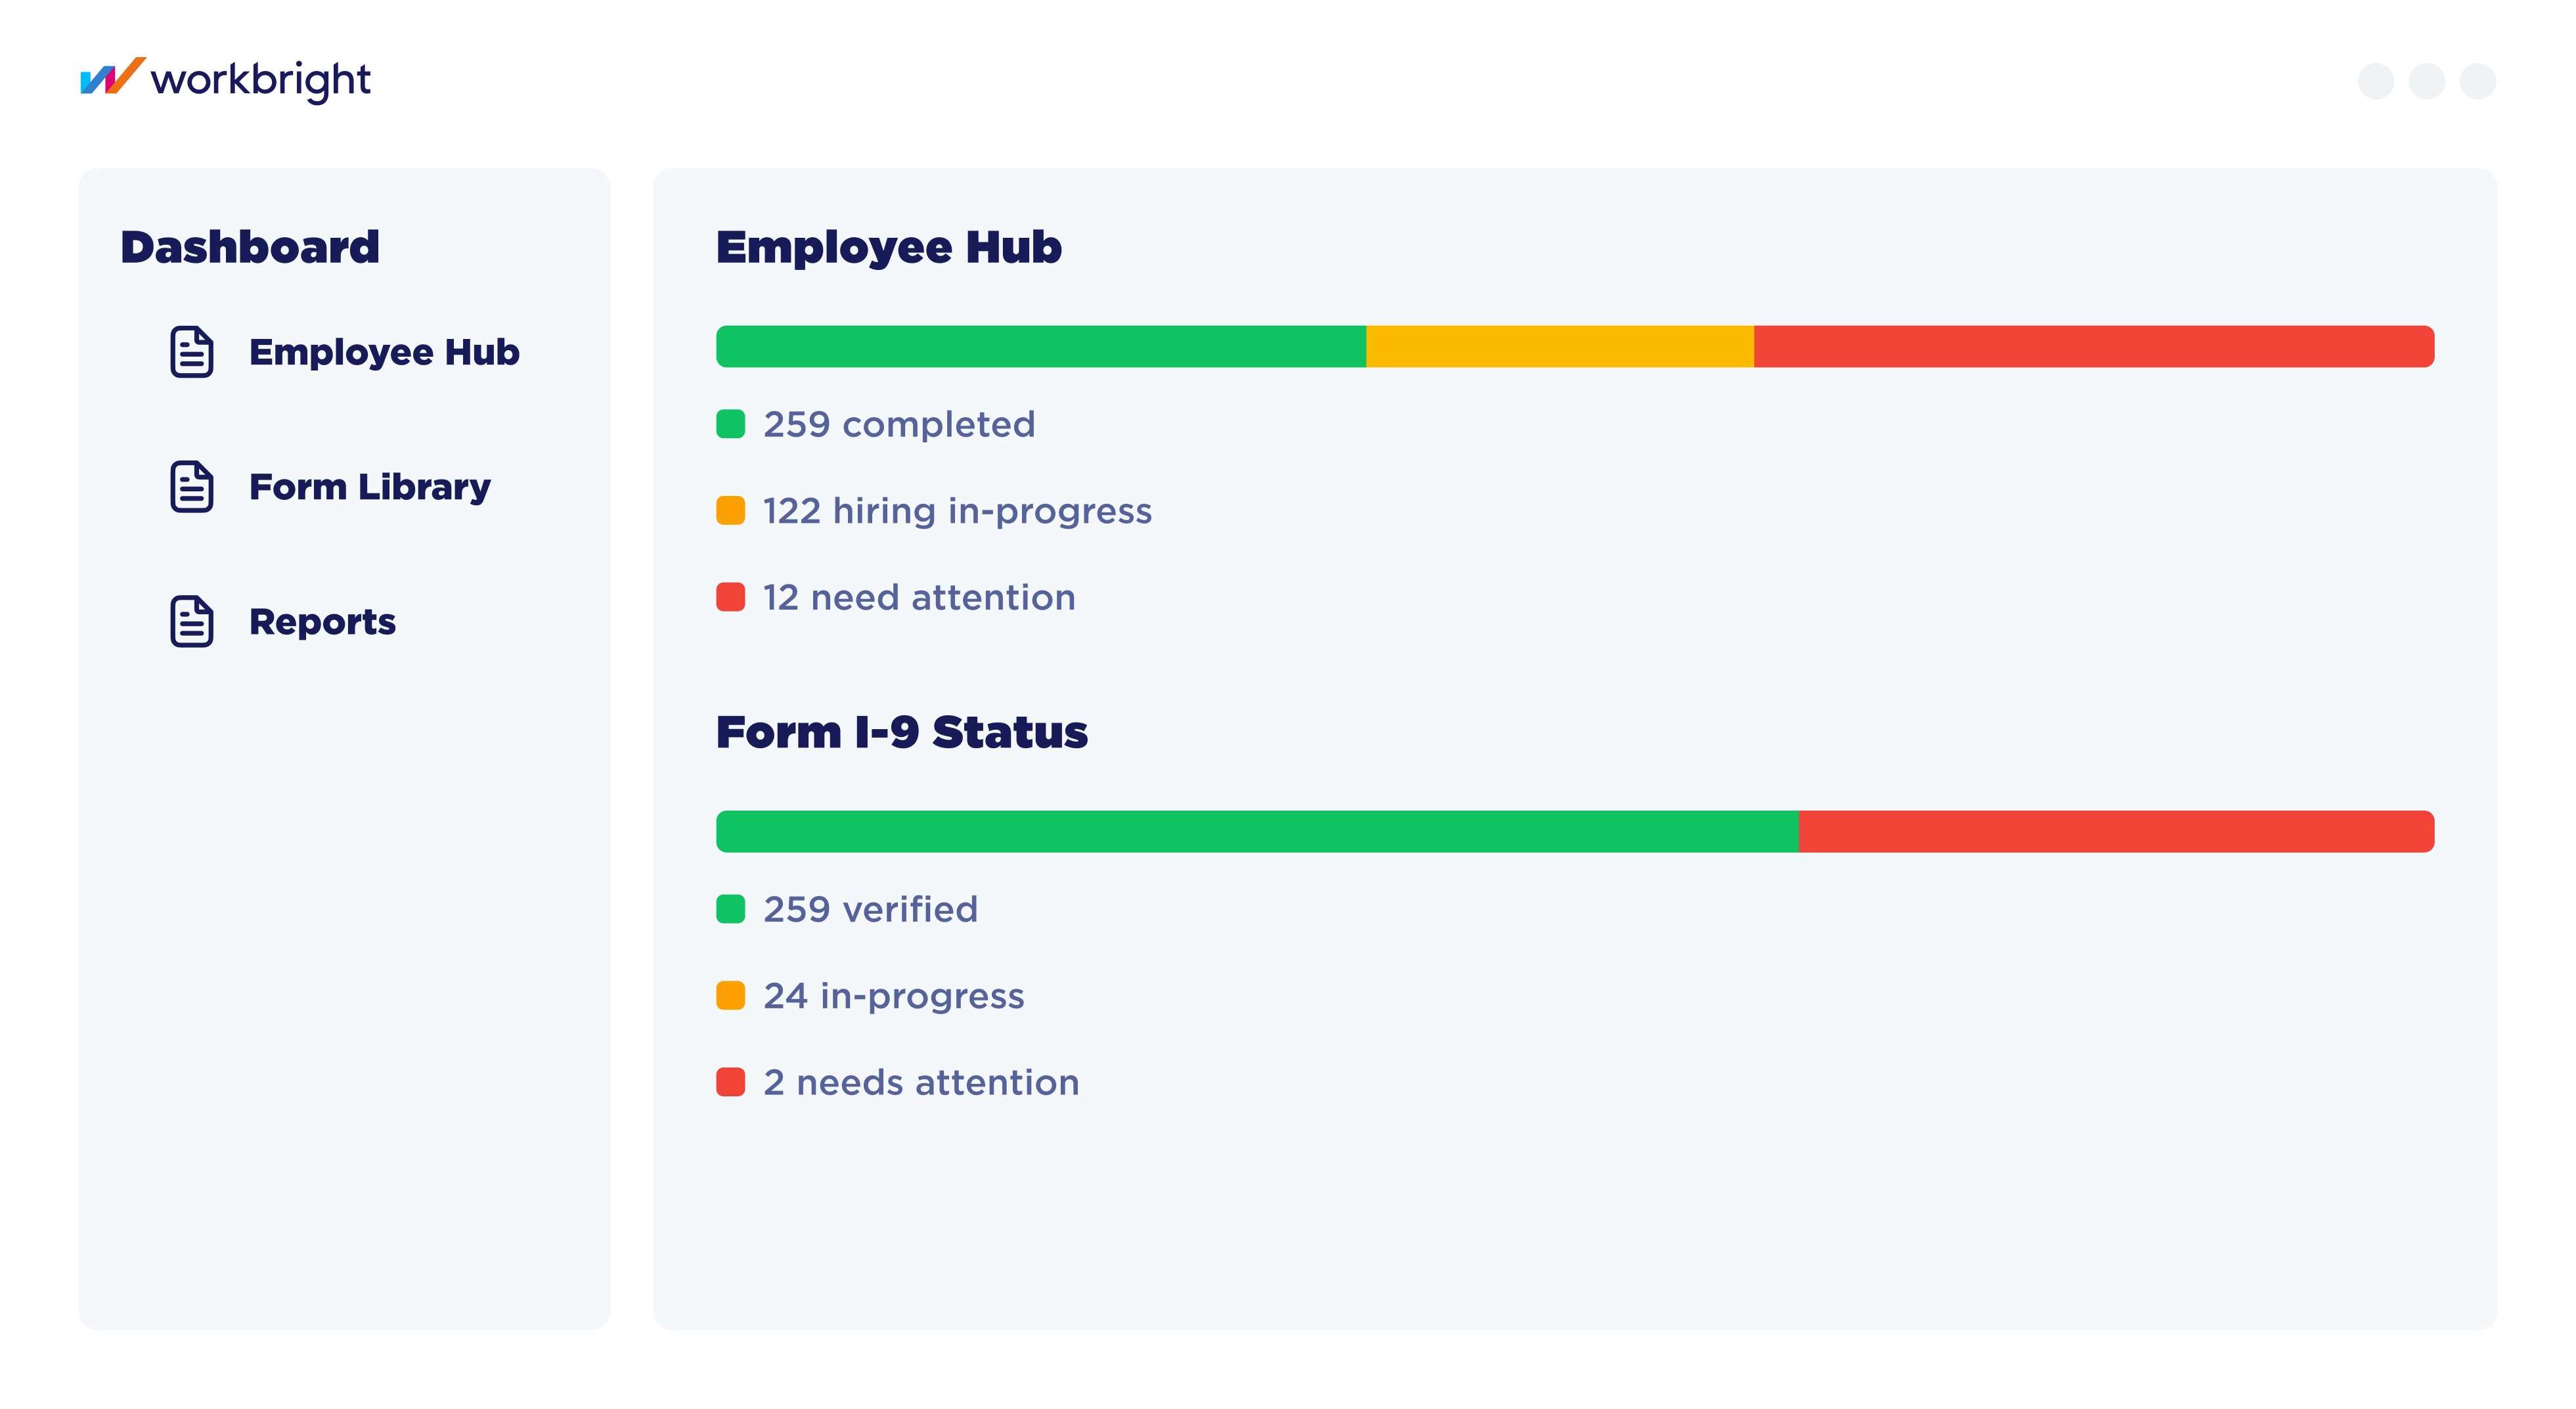This screenshot has height=1409, width=2576.
Task: Click the green legend square beside 259 verified
Action: [x=731, y=909]
